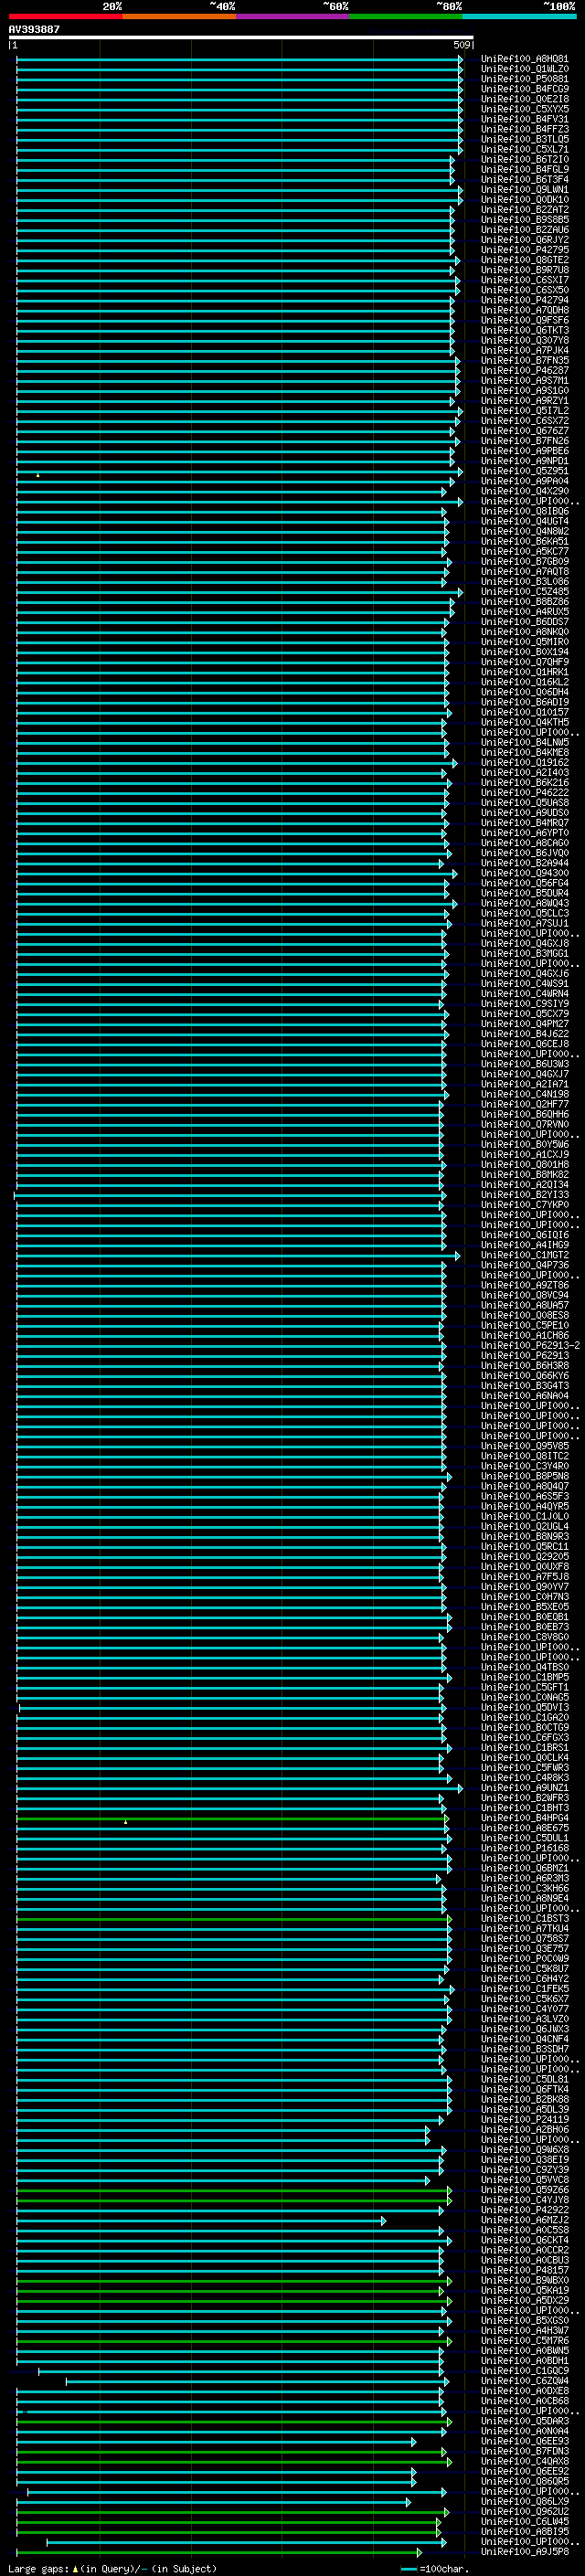Image resolution: width=585 pixels, height=2576 pixels.
Task: Open the UniRef100_A8E675 entry
Action: point(524,1828)
